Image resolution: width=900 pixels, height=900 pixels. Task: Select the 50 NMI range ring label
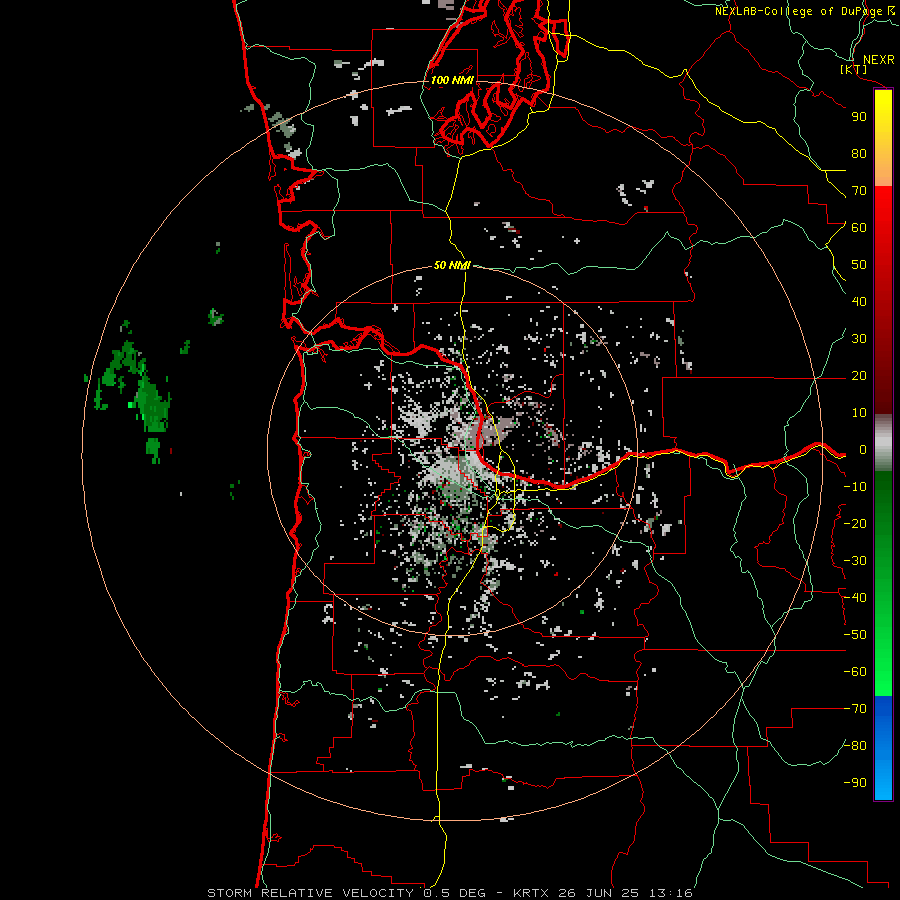point(452,265)
